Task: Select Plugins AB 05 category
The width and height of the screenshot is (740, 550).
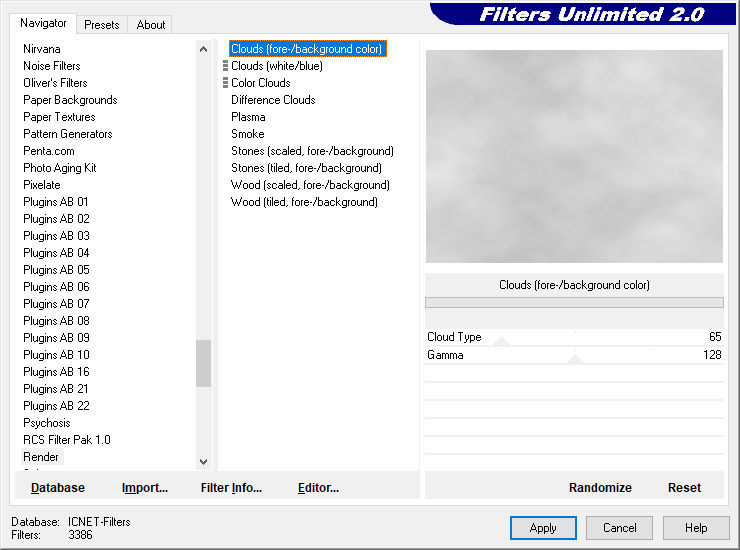Action: pyautogui.click(x=56, y=270)
